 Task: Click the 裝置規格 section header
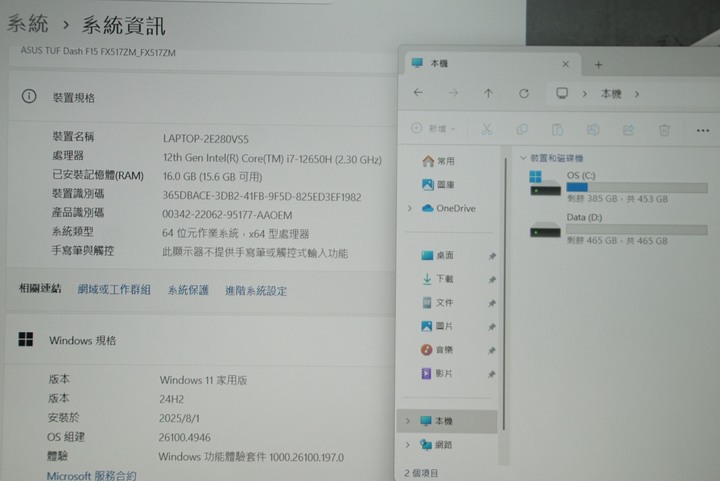click(x=202, y=97)
